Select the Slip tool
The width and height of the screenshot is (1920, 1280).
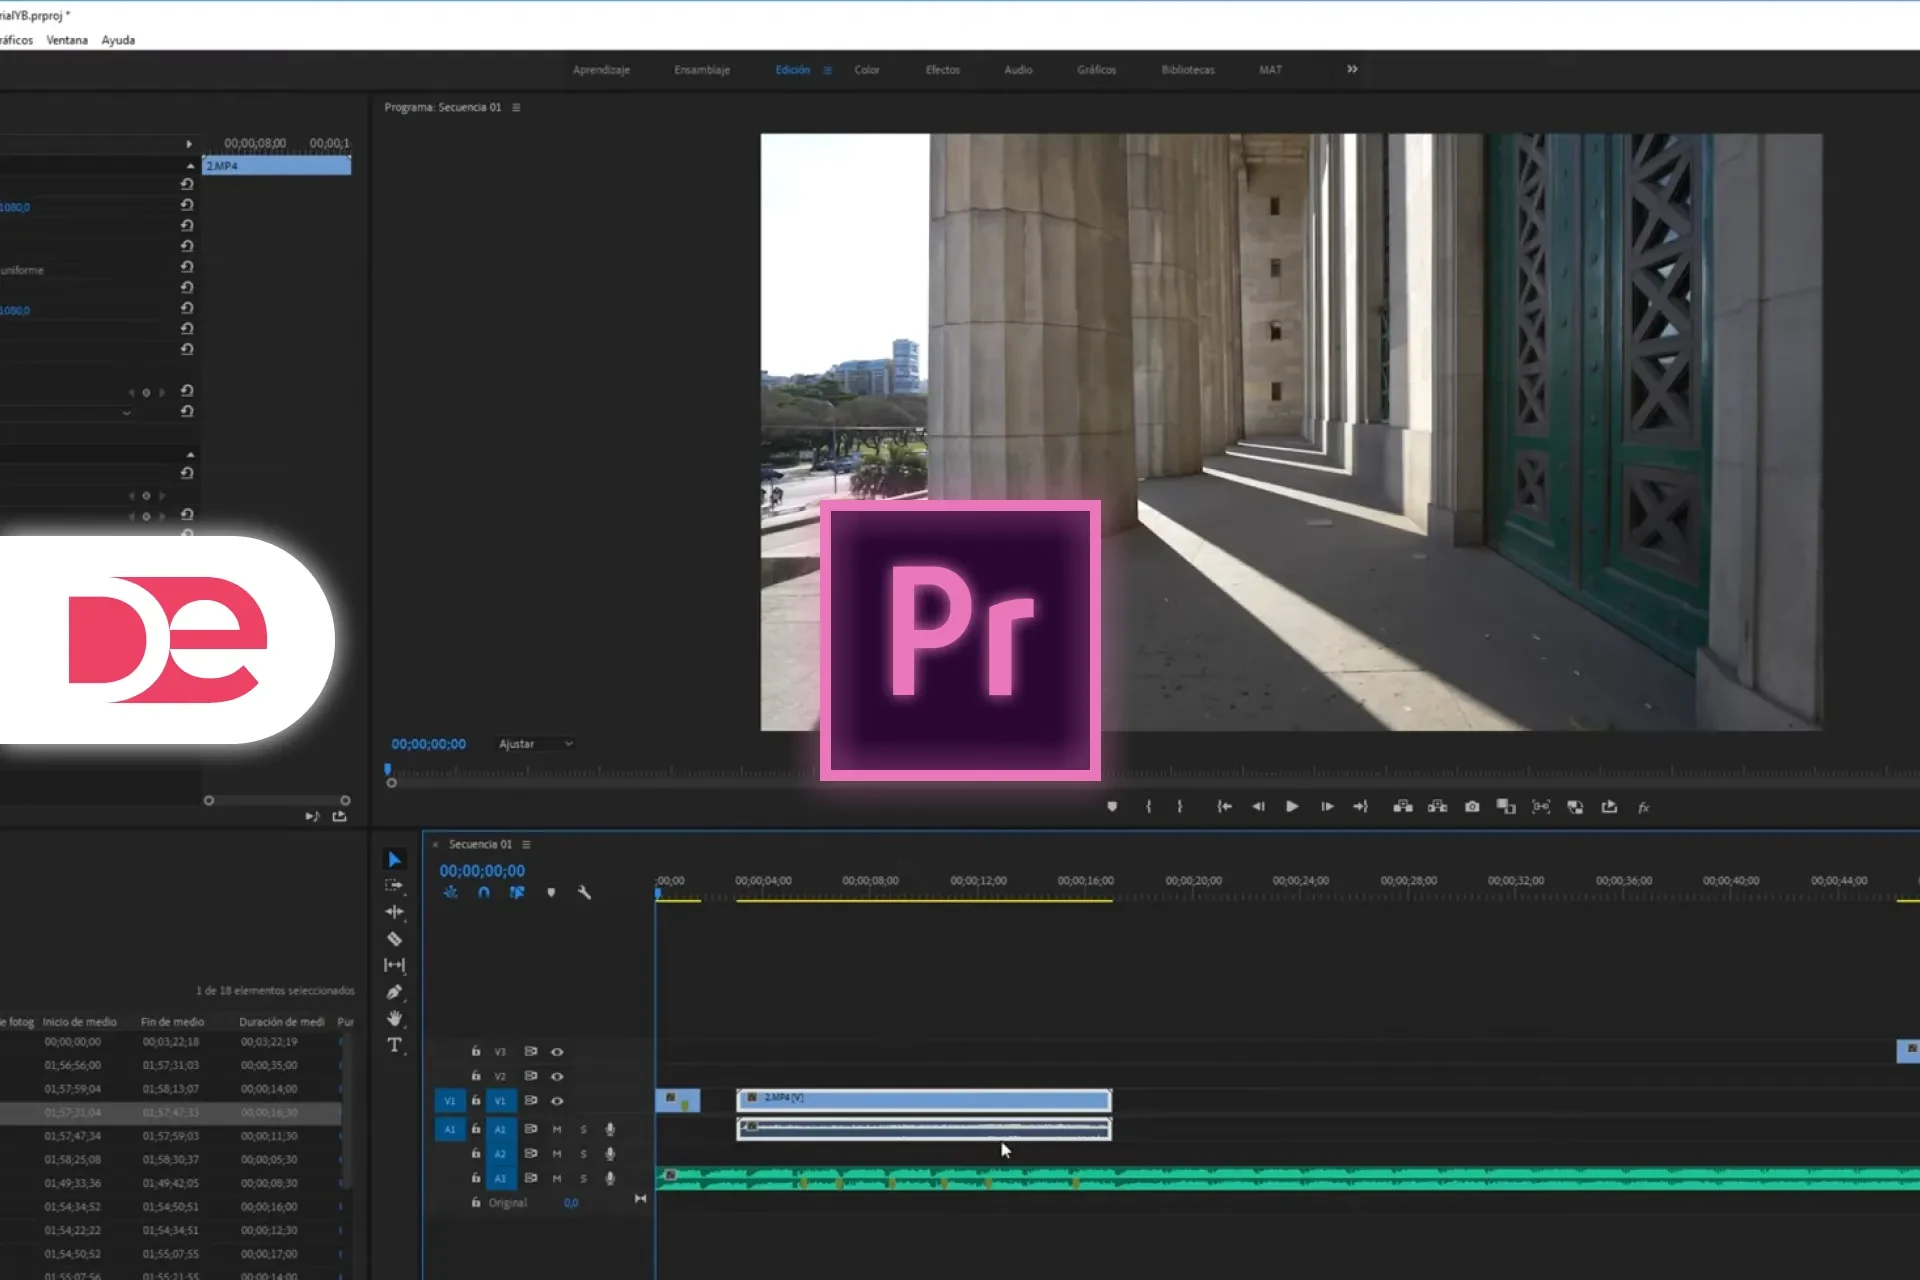click(x=394, y=965)
